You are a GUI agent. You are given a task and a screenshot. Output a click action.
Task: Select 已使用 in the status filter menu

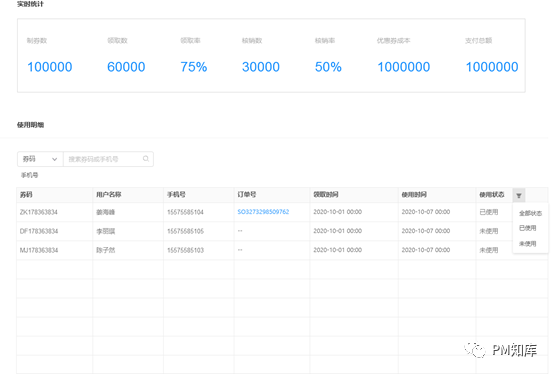[528, 228]
